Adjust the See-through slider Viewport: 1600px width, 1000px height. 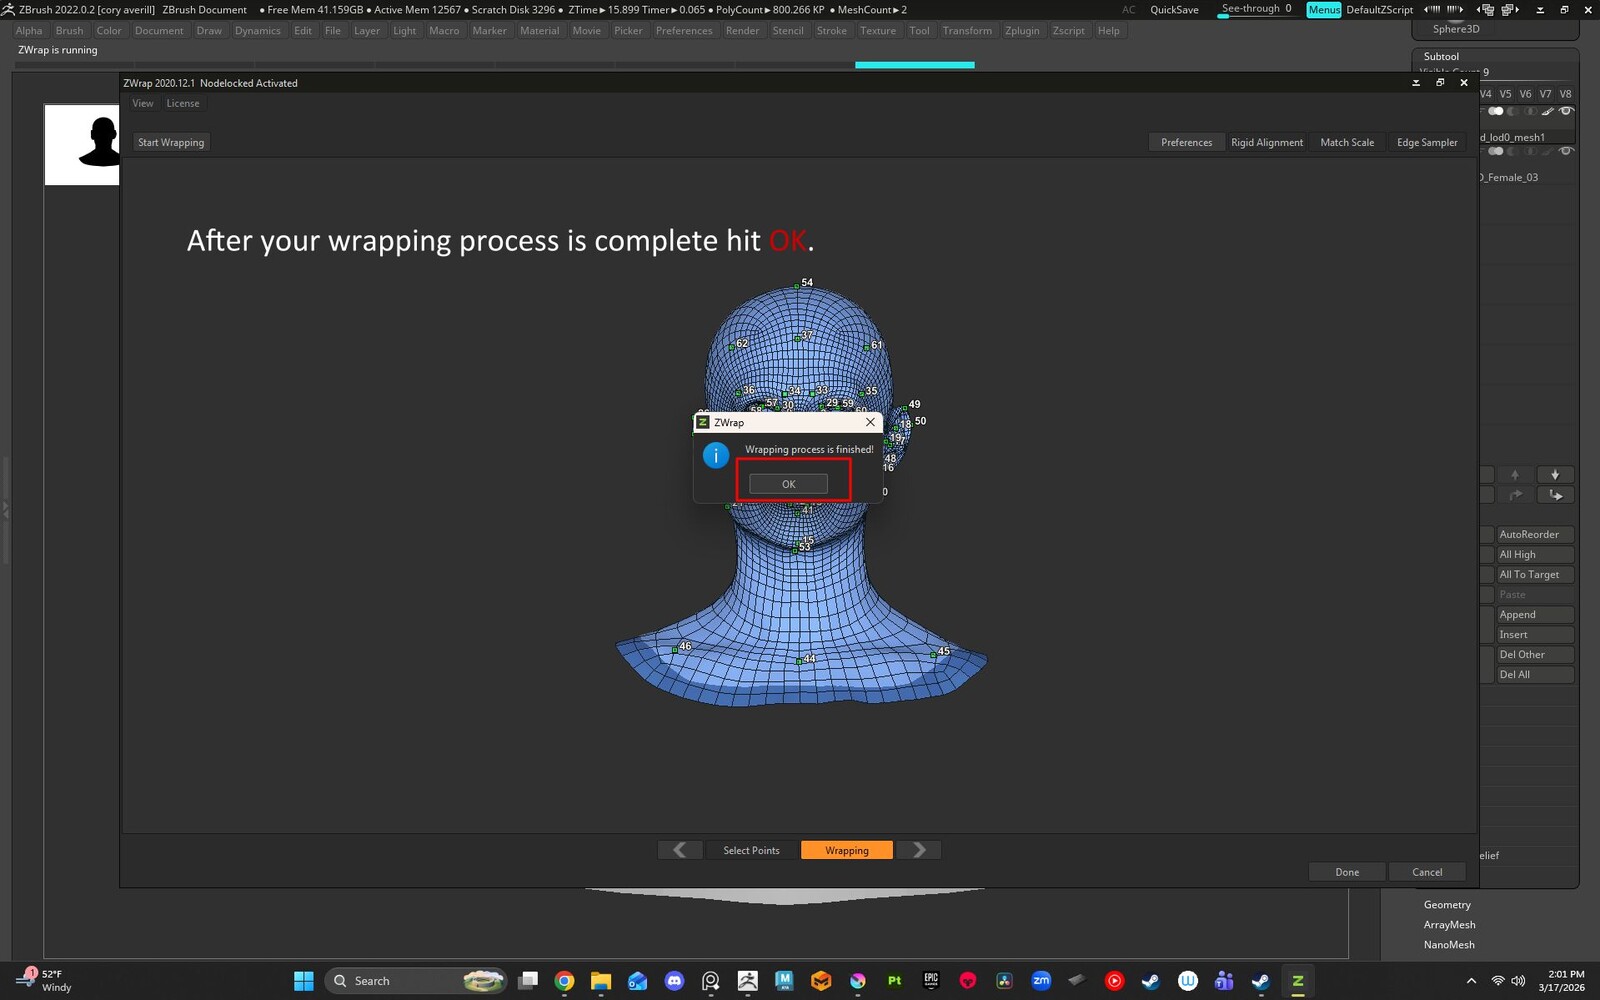[1257, 9]
